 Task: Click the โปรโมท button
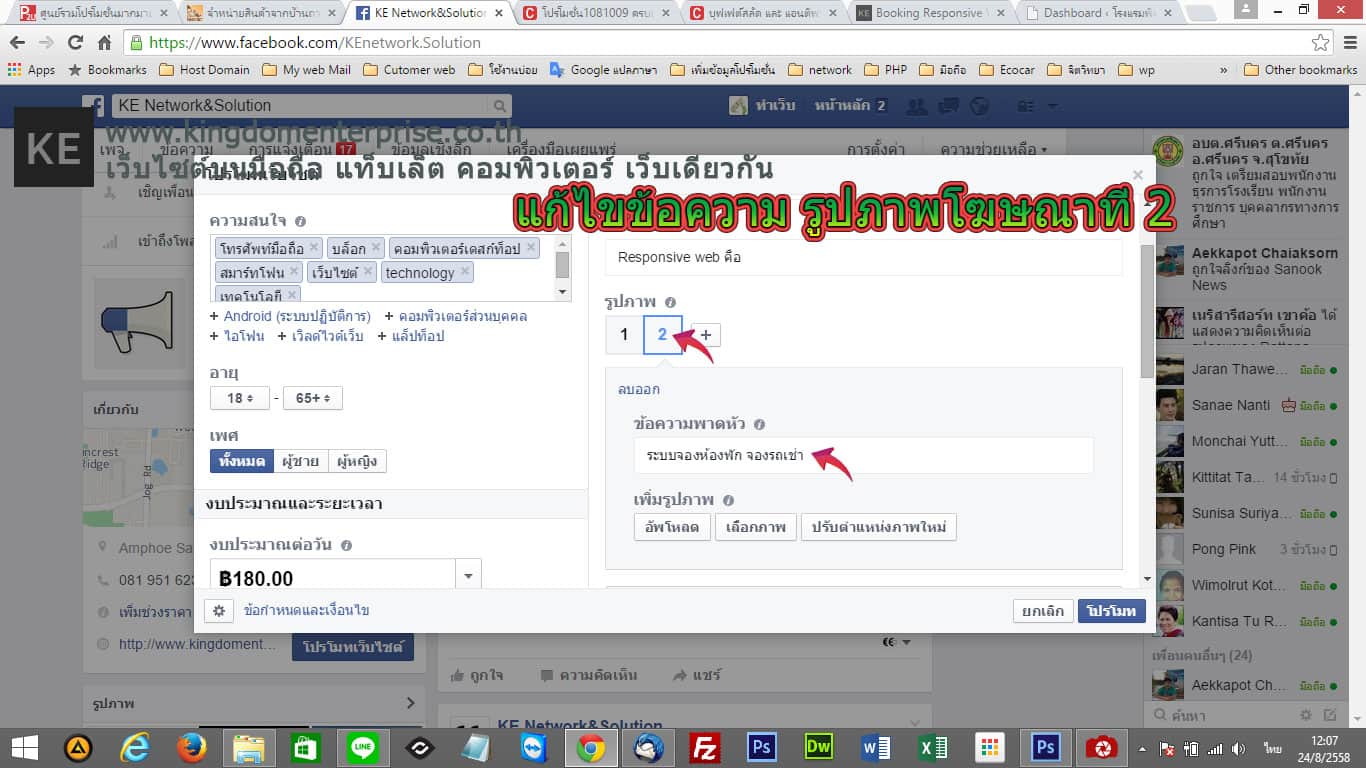[1111, 611]
